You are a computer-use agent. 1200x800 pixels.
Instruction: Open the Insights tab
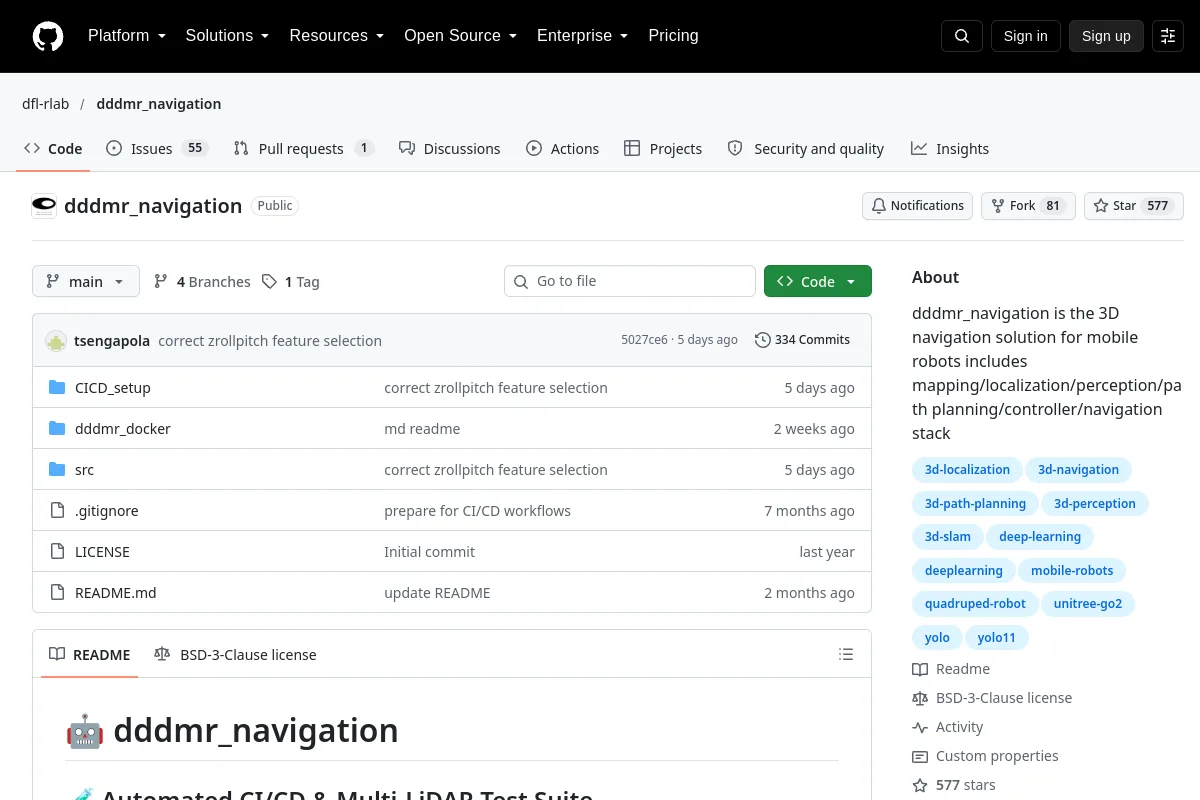coord(950,149)
